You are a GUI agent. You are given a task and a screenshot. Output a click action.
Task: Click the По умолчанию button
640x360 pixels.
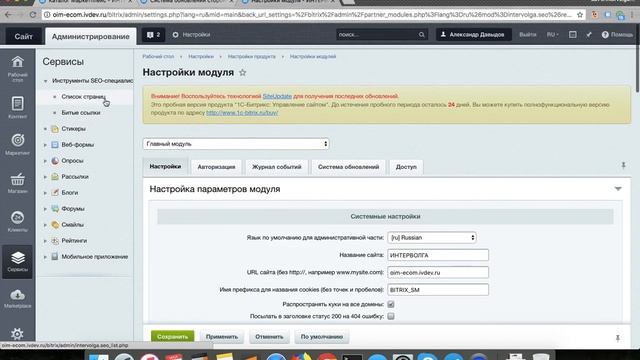[x=322, y=337]
